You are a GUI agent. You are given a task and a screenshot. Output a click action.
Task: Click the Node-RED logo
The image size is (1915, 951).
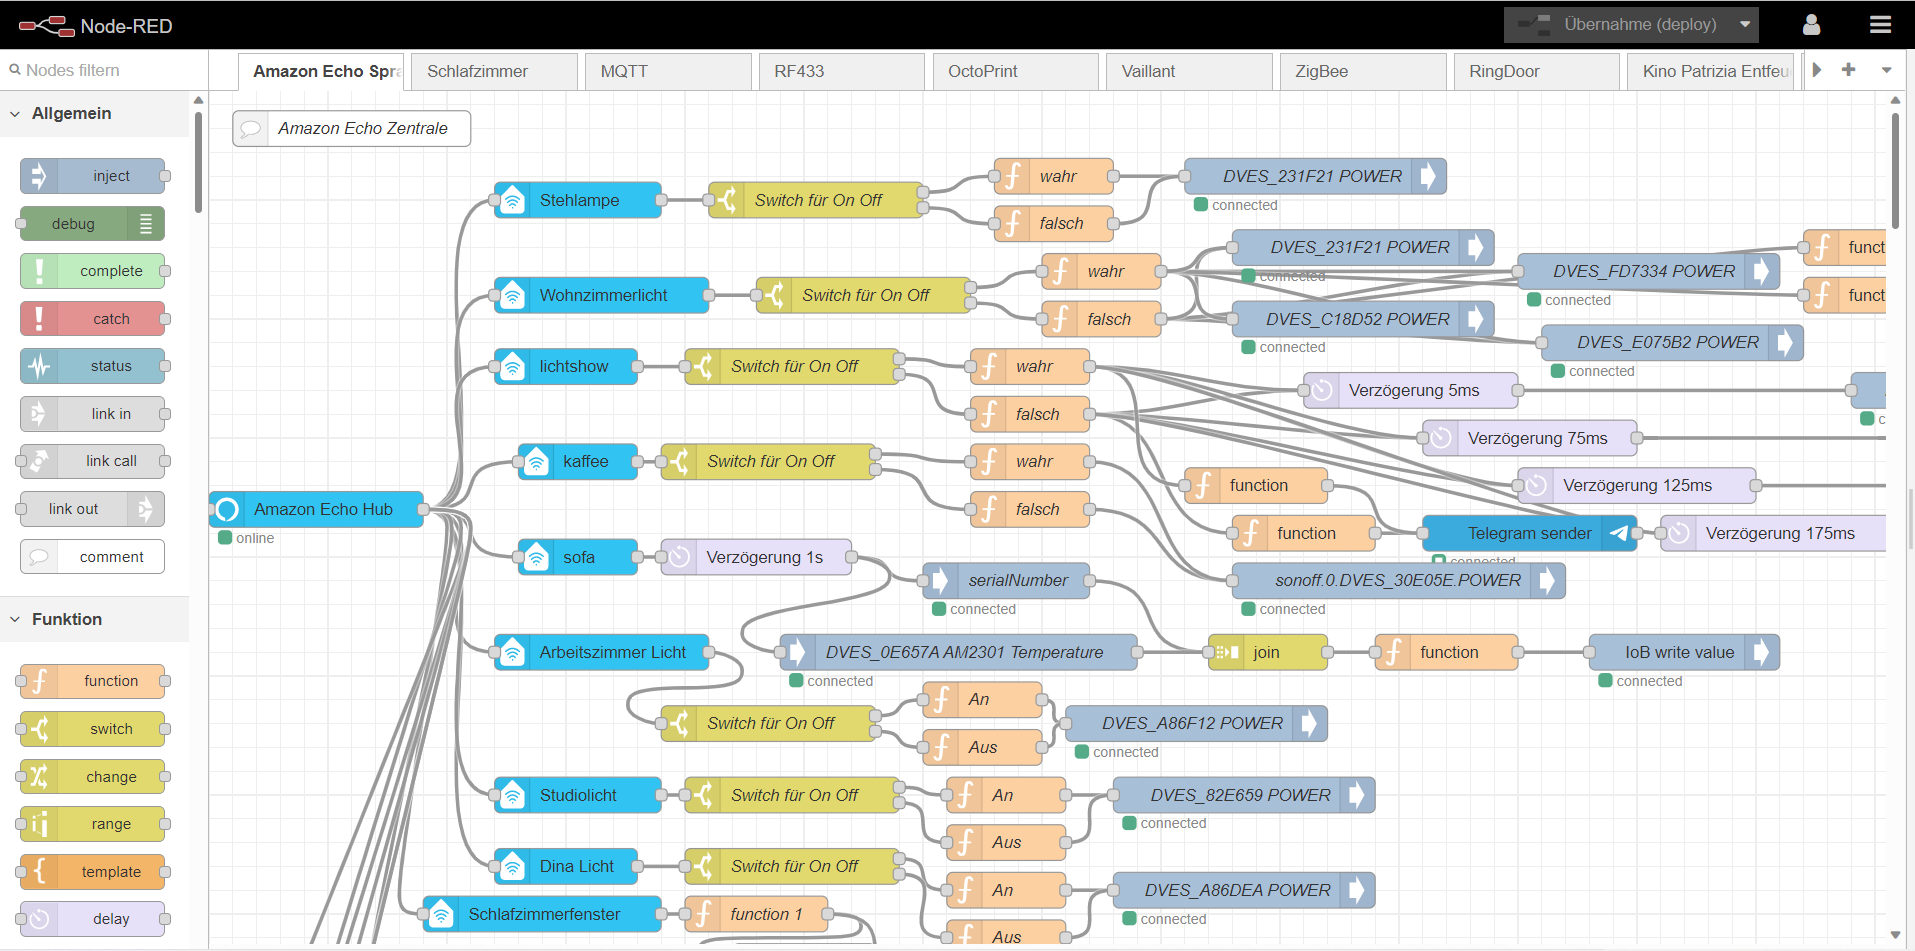95,25
